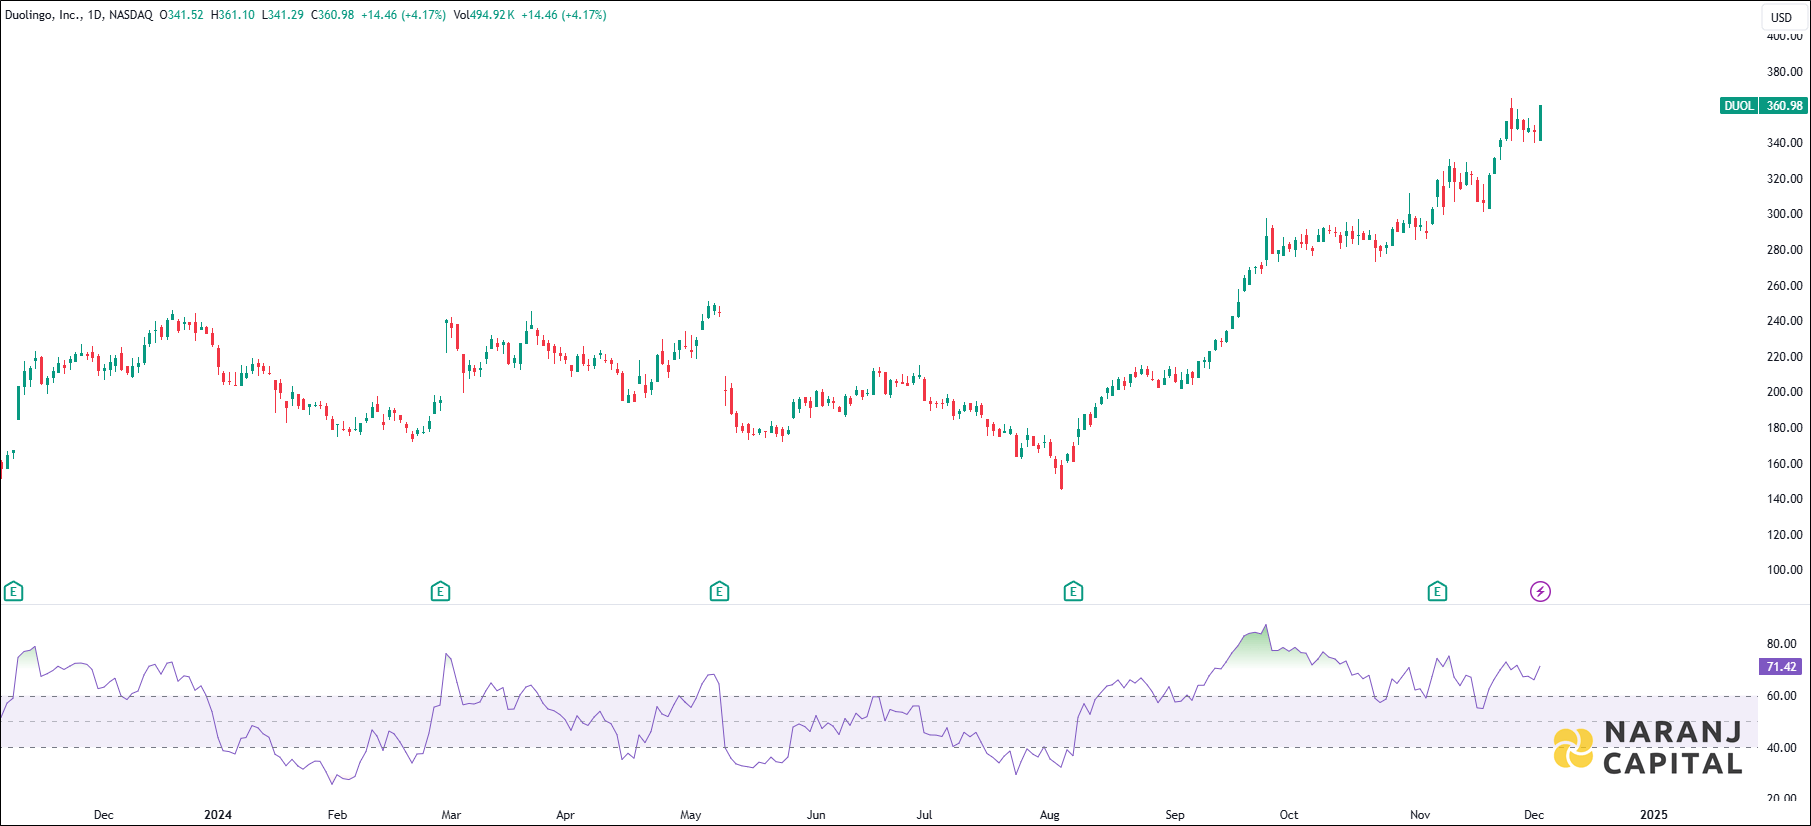The height and width of the screenshot is (826, 1811).
Task: Click the earnings marker icon near March
Action: click(440, 592)
